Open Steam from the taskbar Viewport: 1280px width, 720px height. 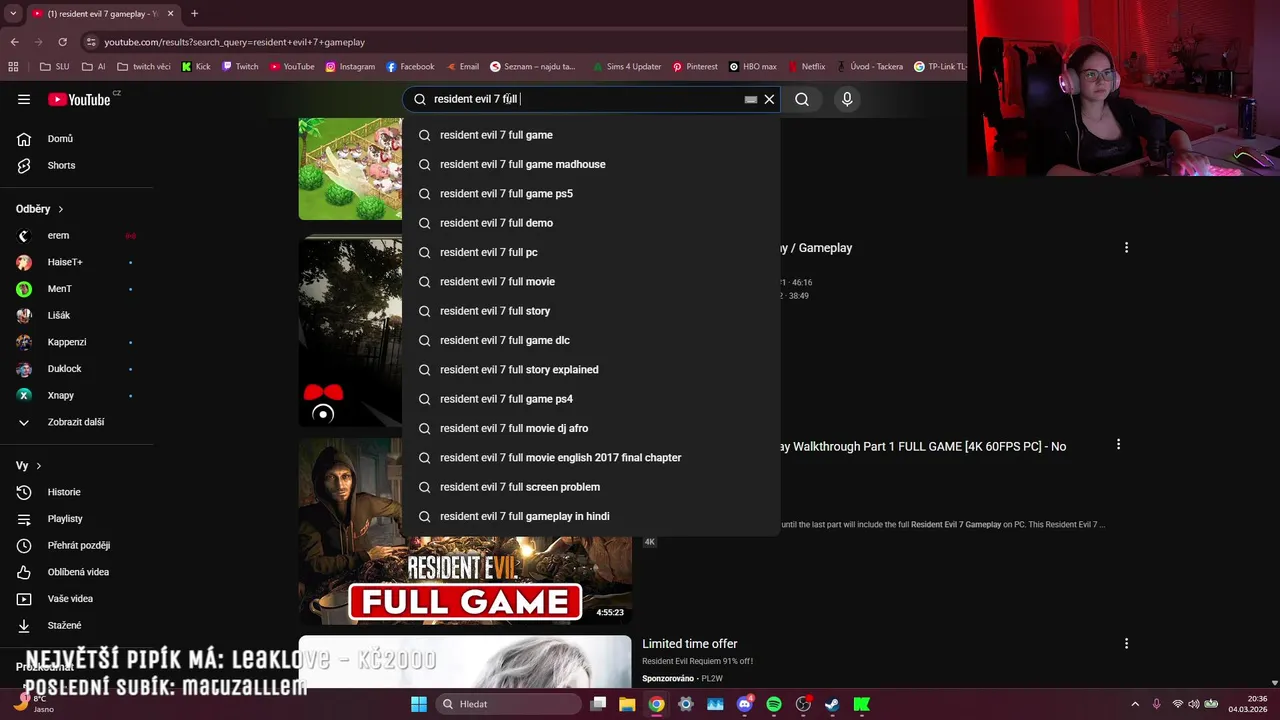pos(832,704)
